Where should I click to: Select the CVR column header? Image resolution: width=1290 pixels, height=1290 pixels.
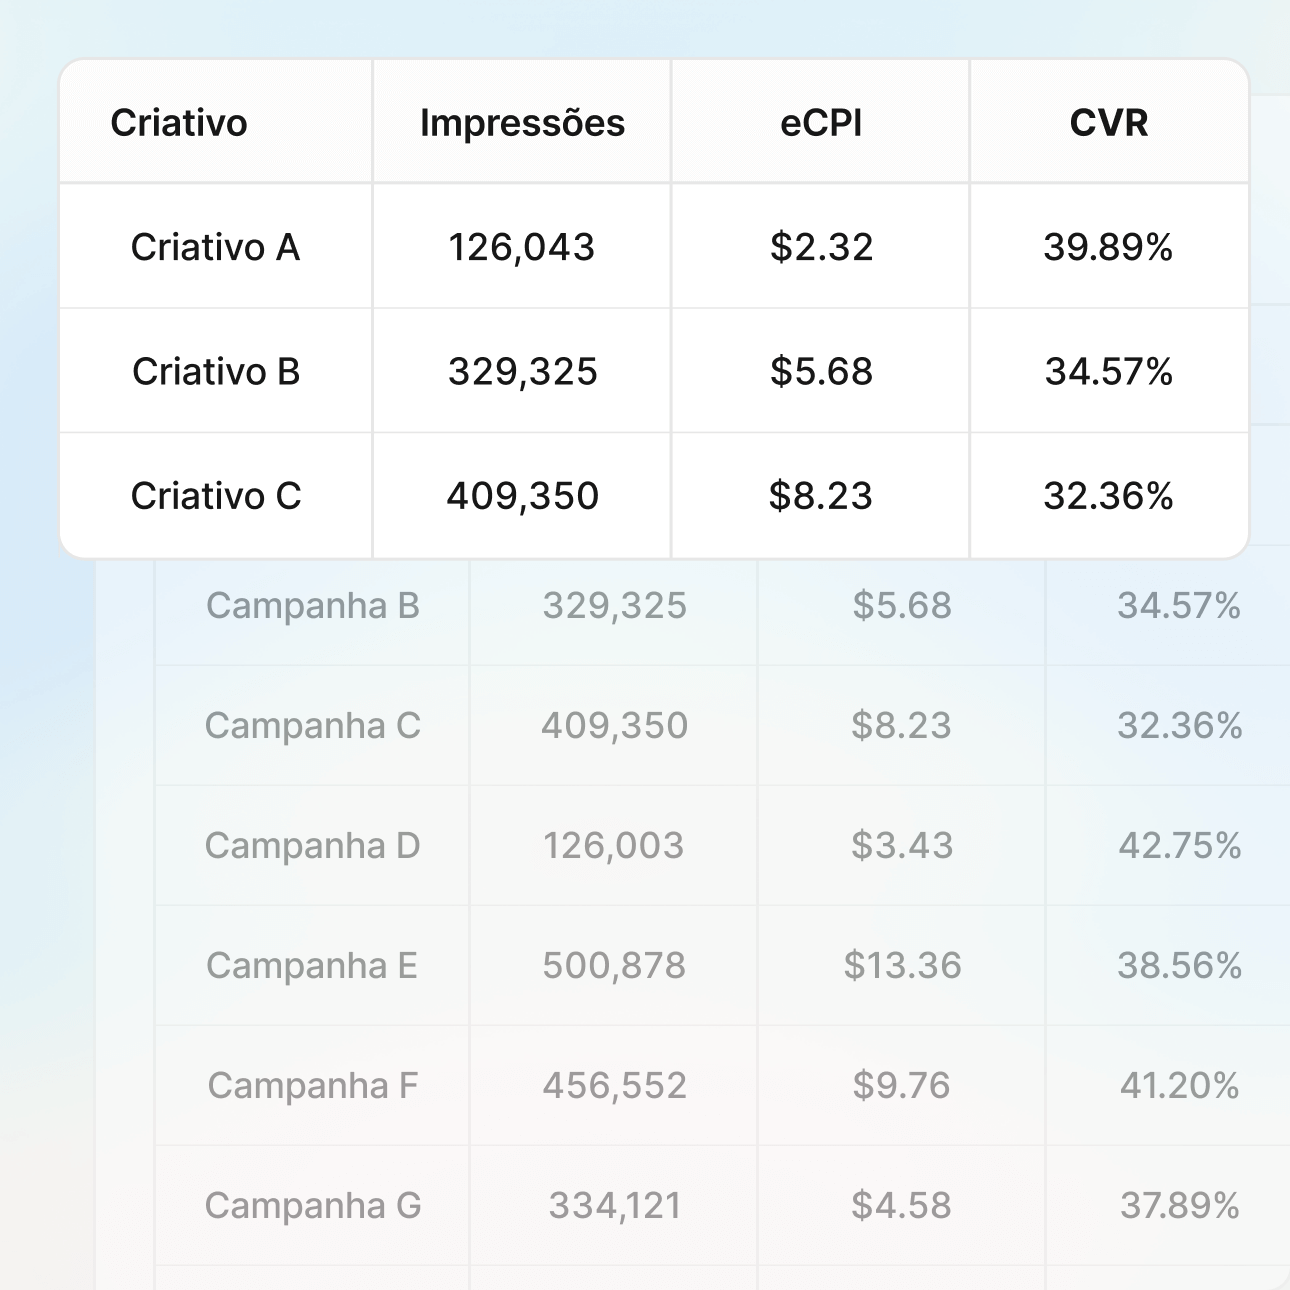pos(1109,123)
